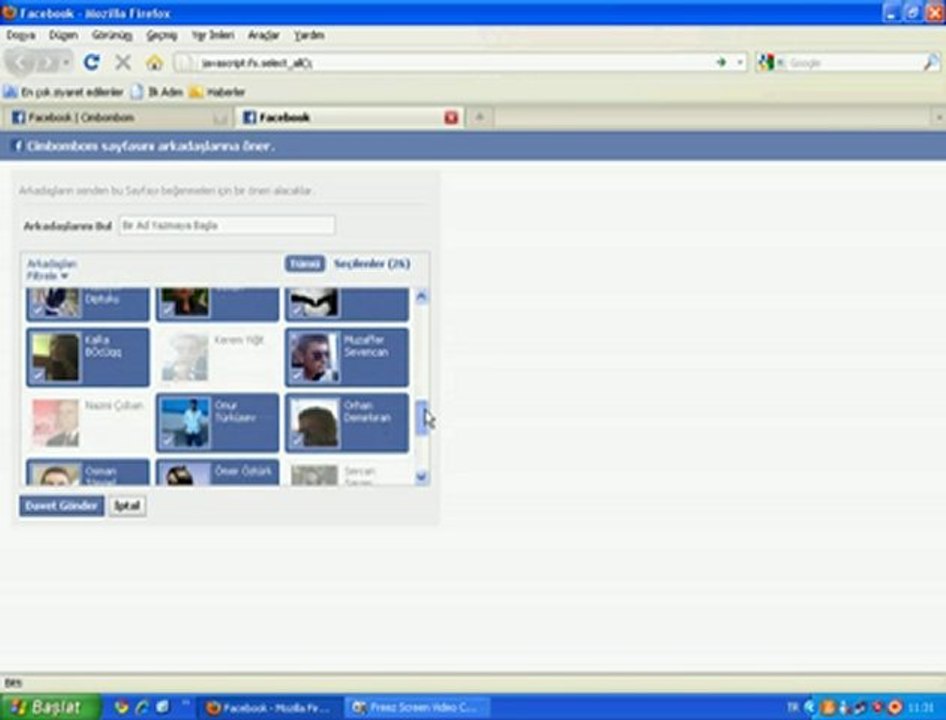The height and width of the screenshot is (720, 946).
Task: Open the Yer İmleri menu
Action: tap(212, 35)
